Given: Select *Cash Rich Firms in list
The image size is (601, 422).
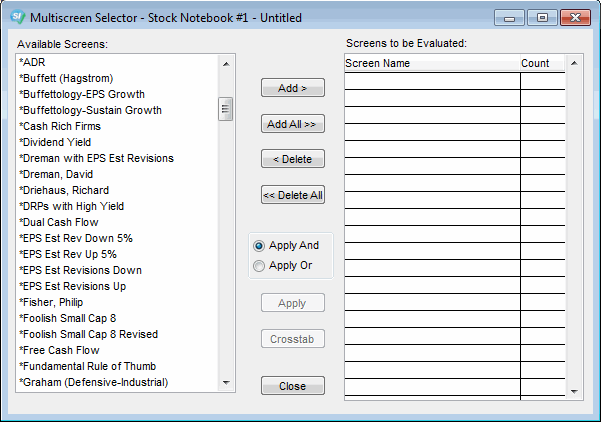Looking at the screenshot, I should tap(60, 126).
